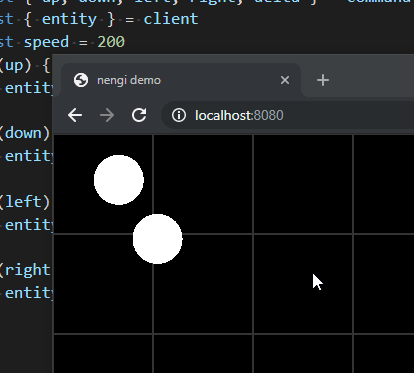Image resolution: width=414 pixels, height=373 pixels.
Task: Click the word client in code editor
Action: [x=171, y=18]
